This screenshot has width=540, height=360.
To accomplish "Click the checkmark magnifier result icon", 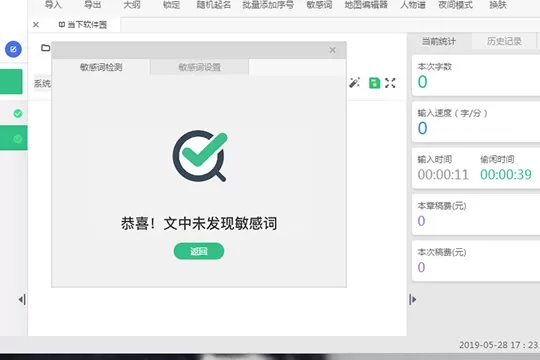I will (x=200, y=156).
